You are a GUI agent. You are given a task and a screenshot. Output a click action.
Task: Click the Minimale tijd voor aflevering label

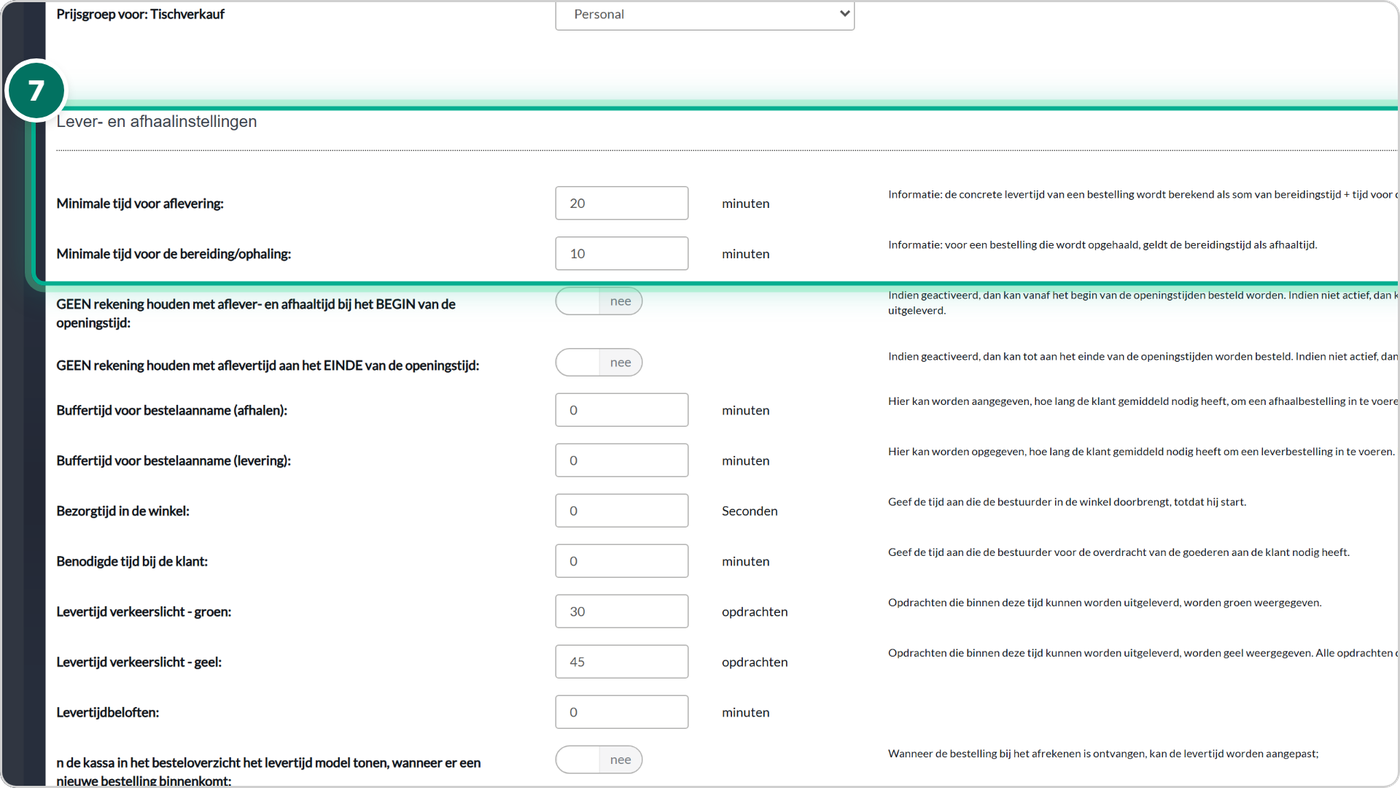pyautogui.click(x=140, y=204)
